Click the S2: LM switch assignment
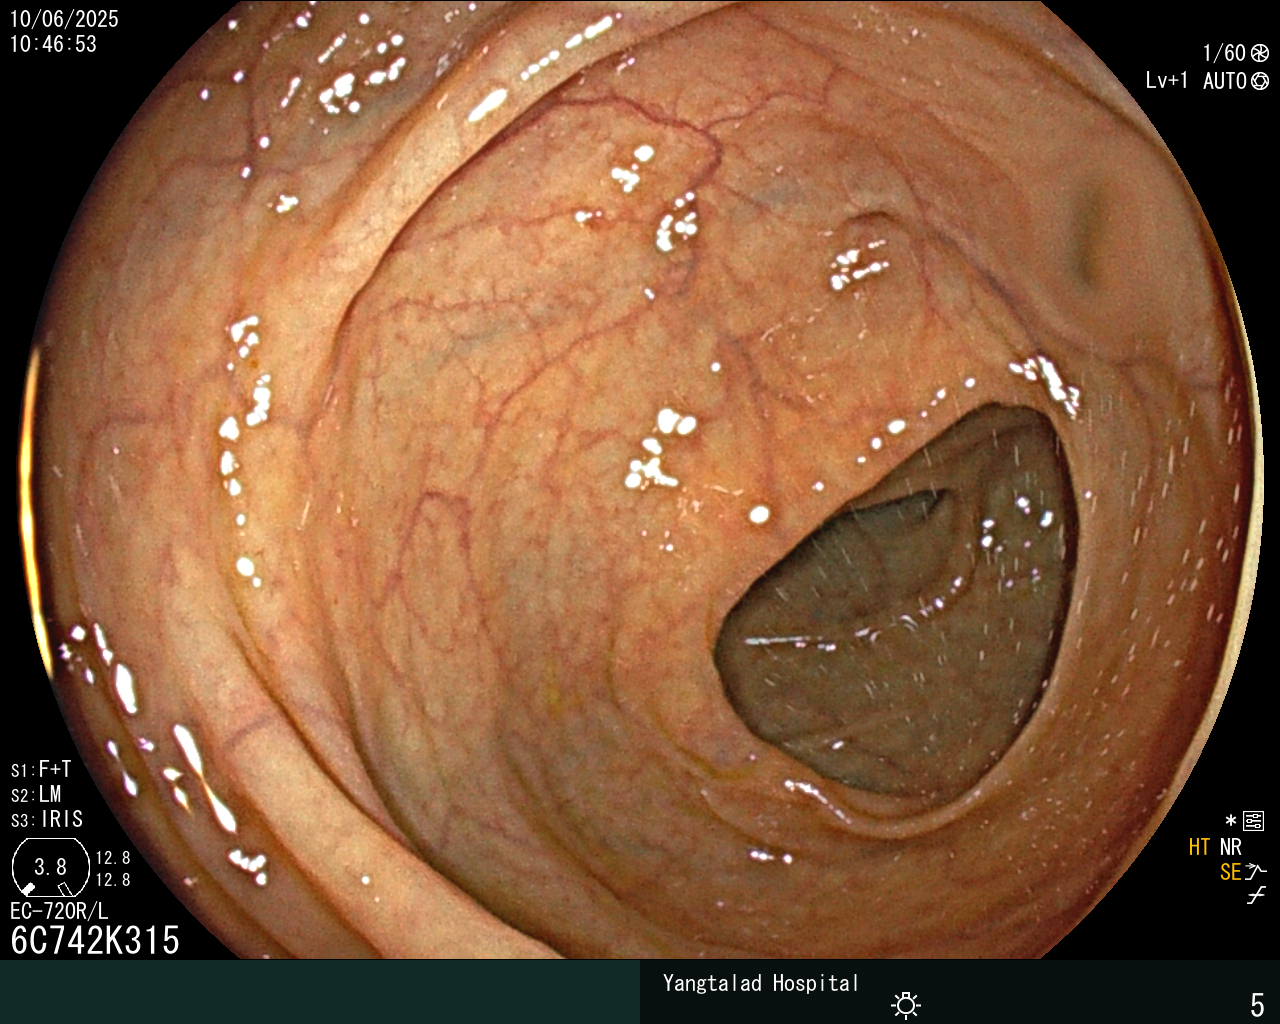Viewport: 1280px width, 1024px height. [36, 794]
